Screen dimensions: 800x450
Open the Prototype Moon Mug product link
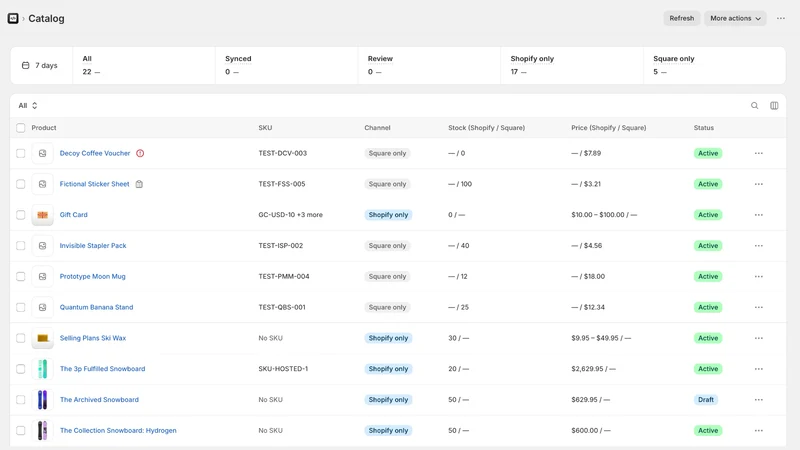coord(92,277)
